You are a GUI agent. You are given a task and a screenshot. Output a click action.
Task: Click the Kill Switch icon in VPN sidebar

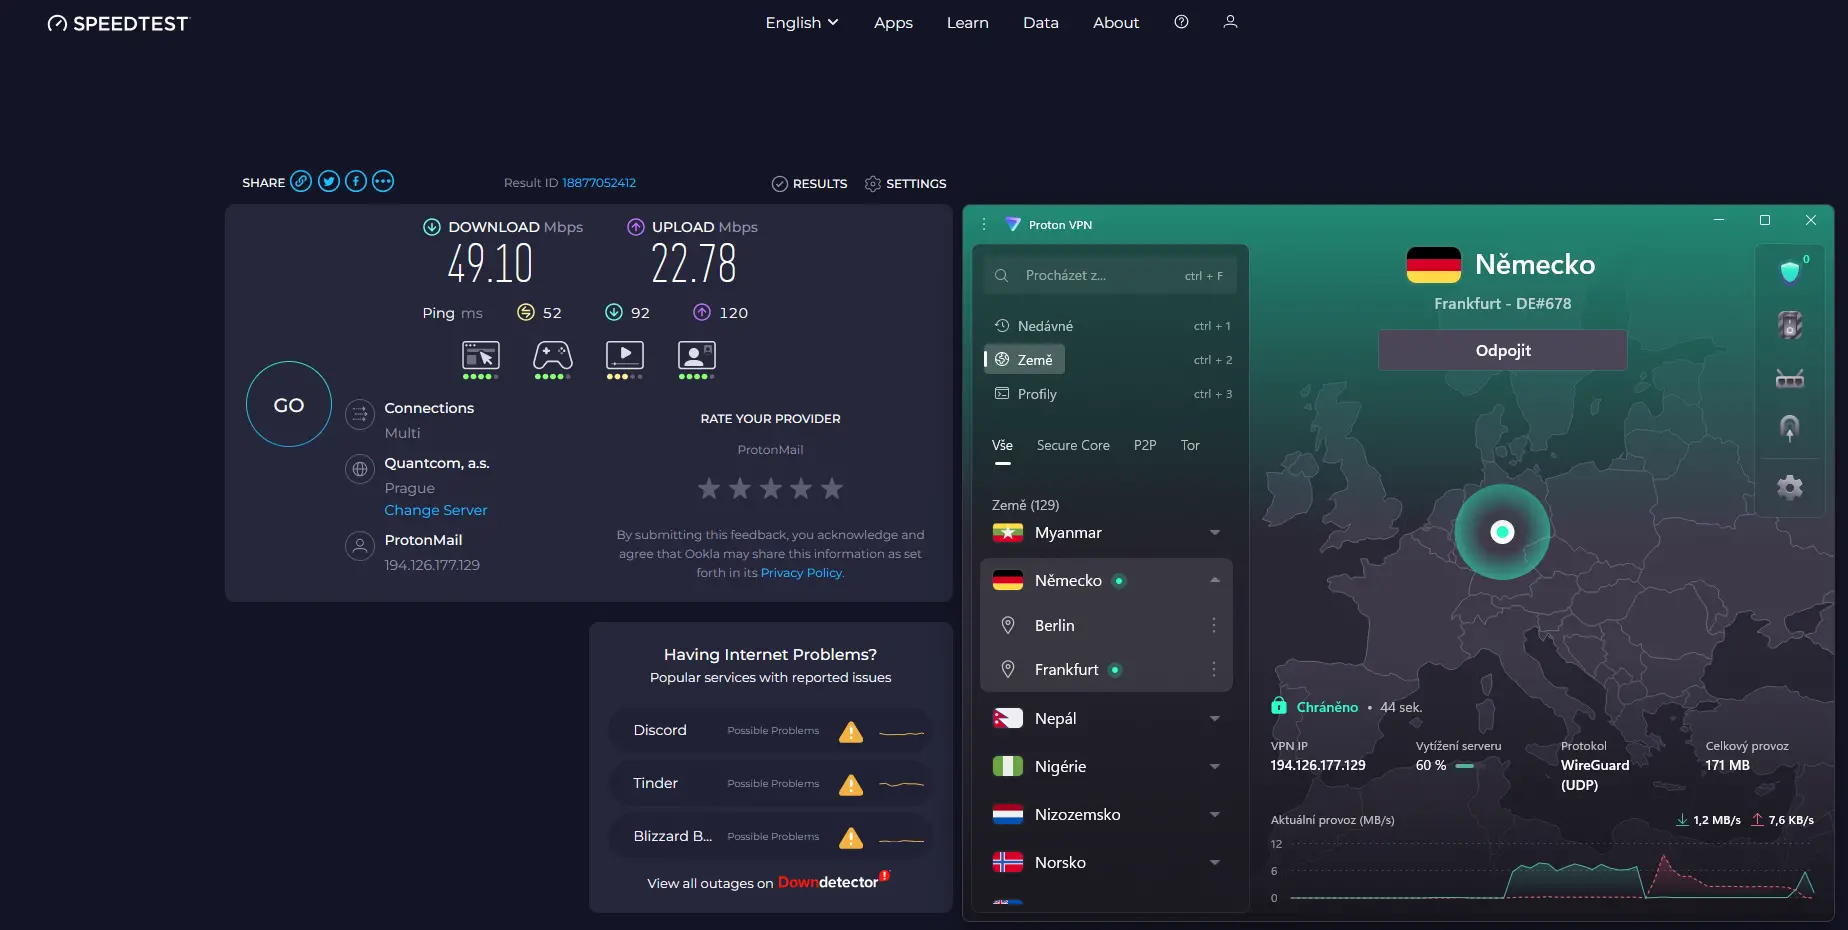(x=1789, y=325)
